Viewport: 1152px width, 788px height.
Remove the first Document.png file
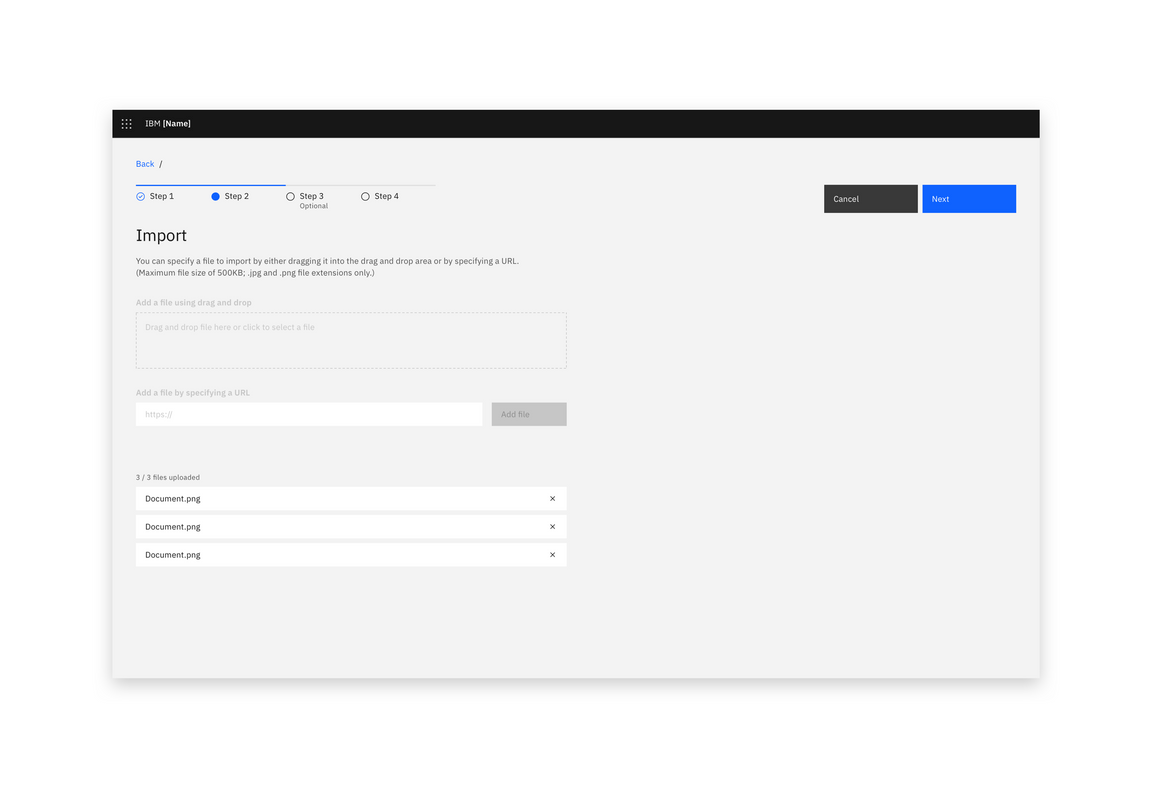coord(552,498)
